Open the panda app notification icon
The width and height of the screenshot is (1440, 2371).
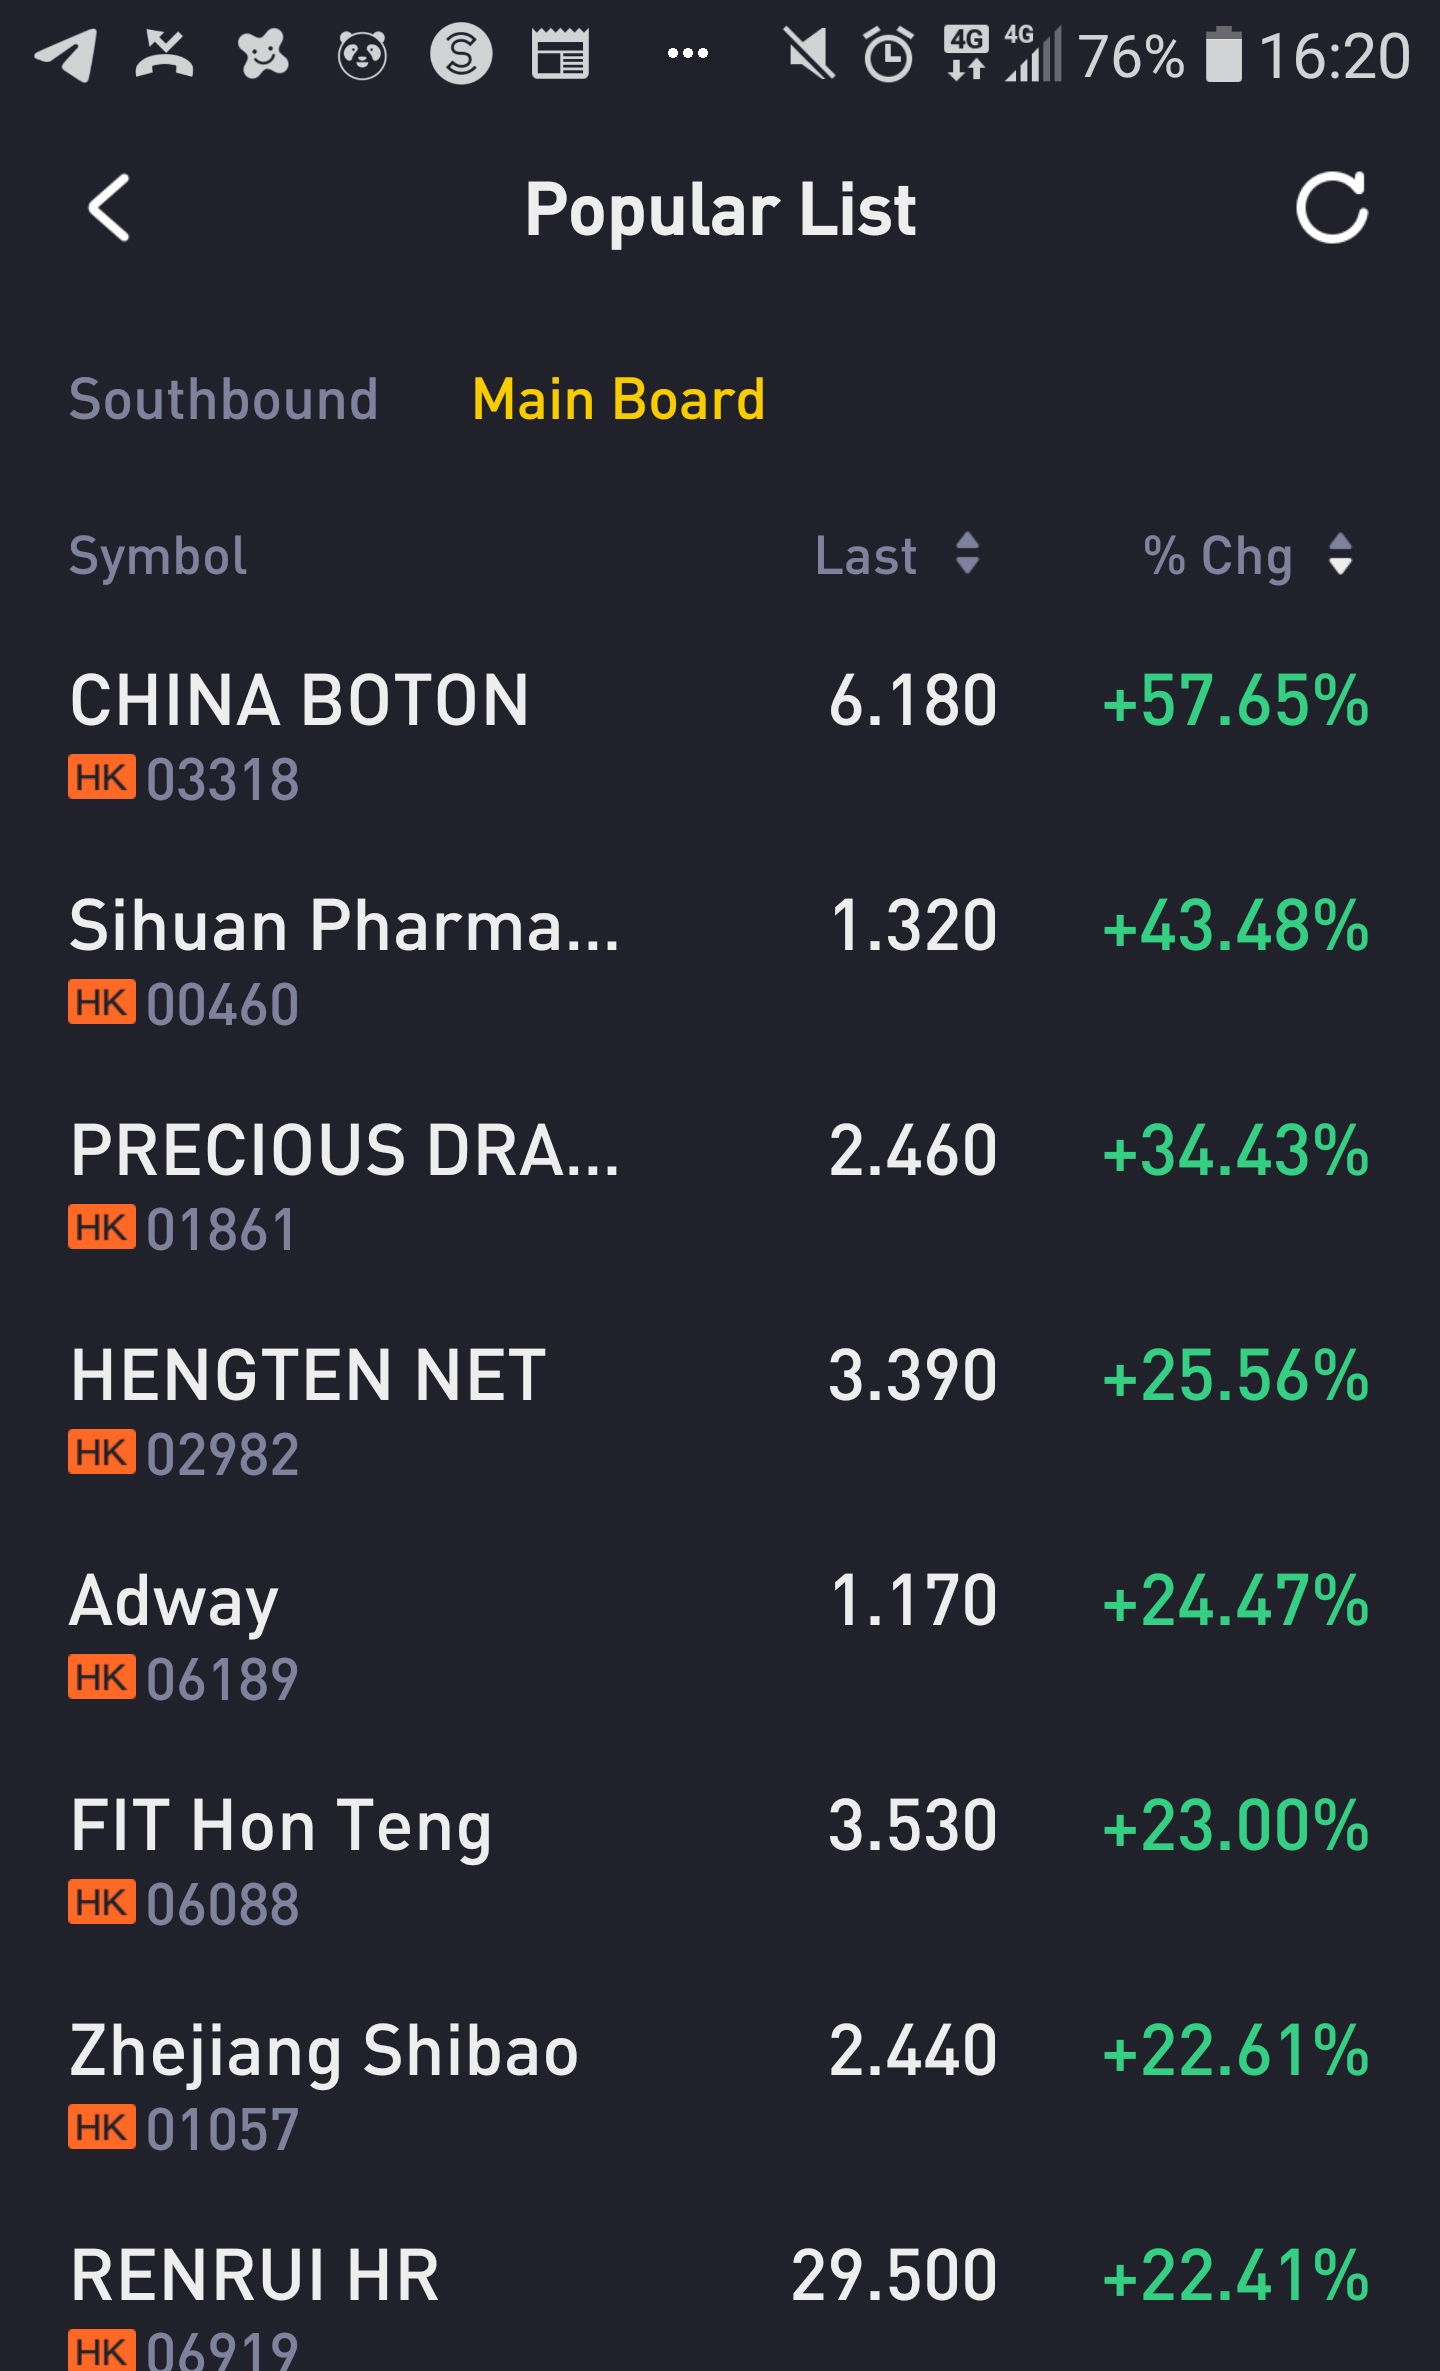tap(362, 54)
